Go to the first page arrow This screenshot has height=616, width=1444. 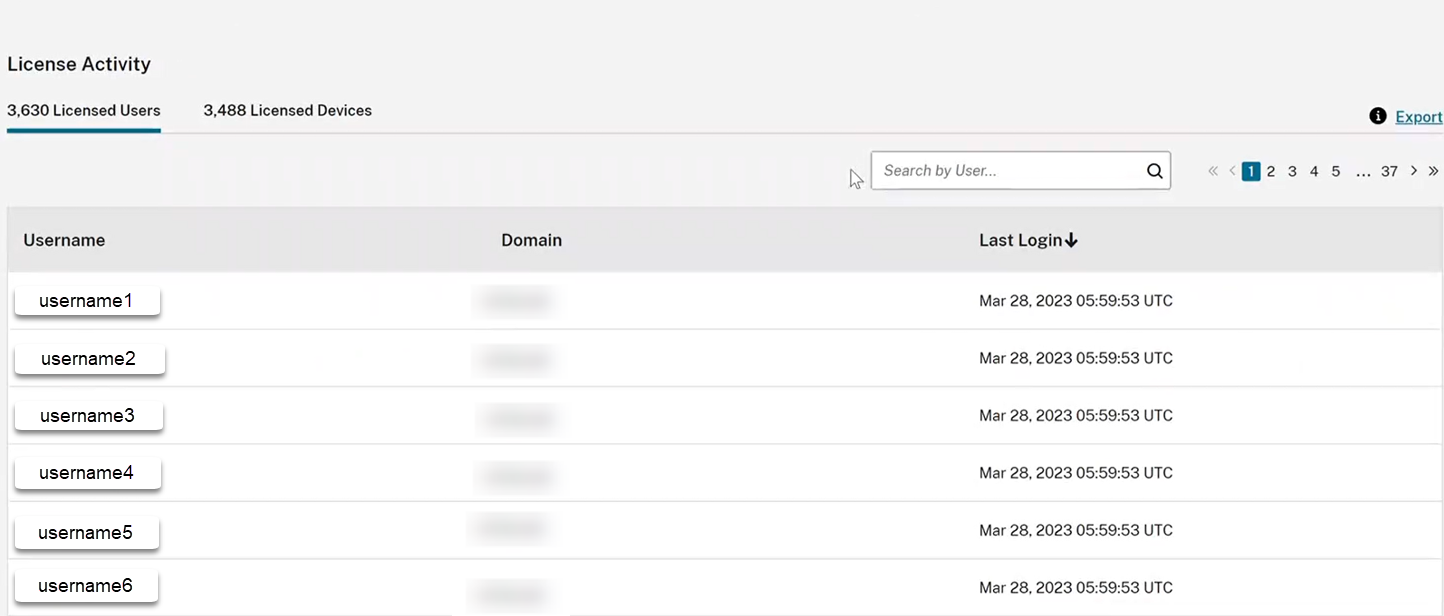(1213, 171)
